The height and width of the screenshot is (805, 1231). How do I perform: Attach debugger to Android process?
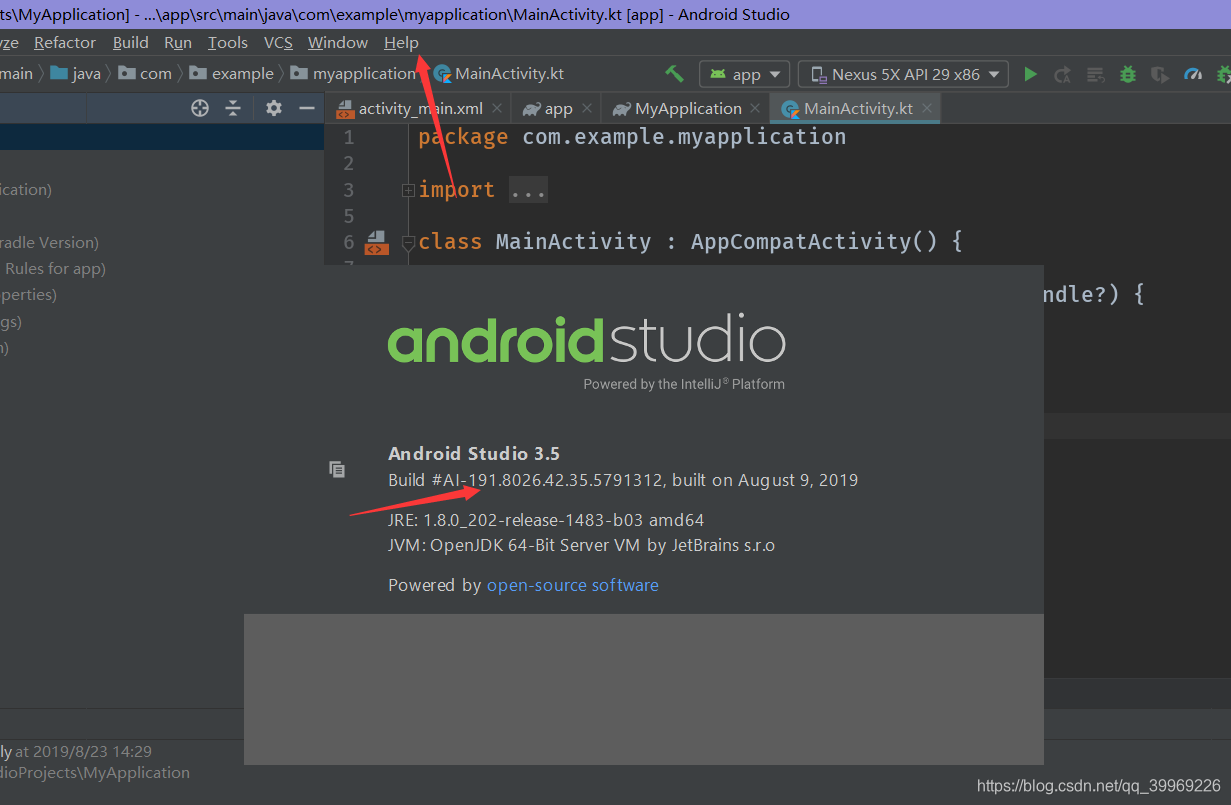point(1159,73)
